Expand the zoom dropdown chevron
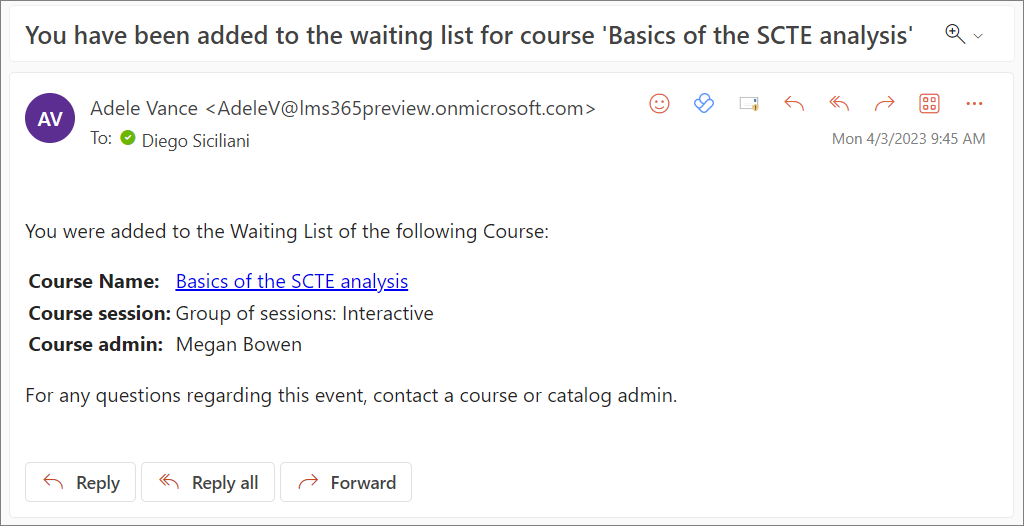Image resolution: width=1024 pixels, height=526 pixels. click(979, 36)
